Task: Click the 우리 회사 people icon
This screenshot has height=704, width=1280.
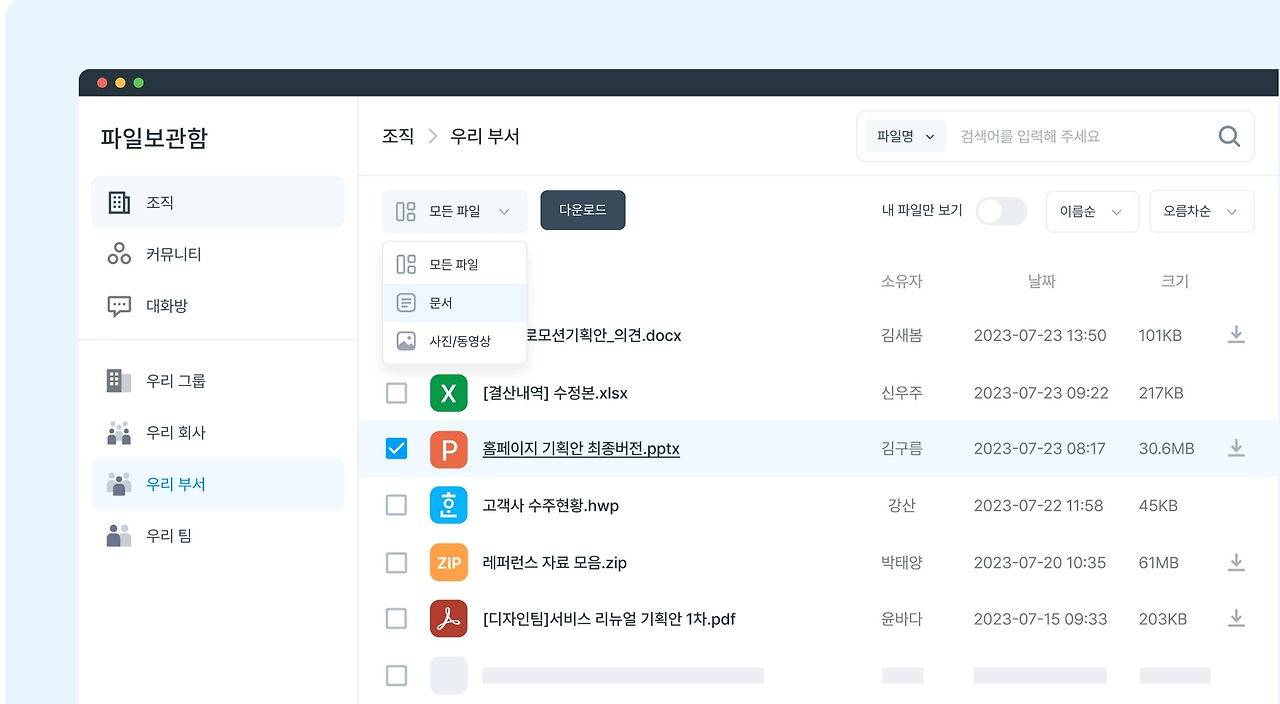Action: [119, 433]
